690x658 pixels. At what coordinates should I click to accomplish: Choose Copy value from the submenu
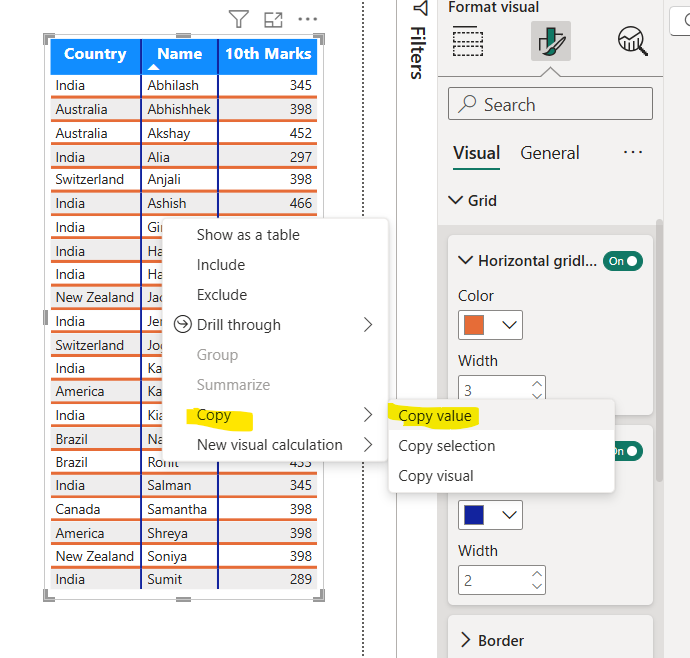tap(434, 416)
